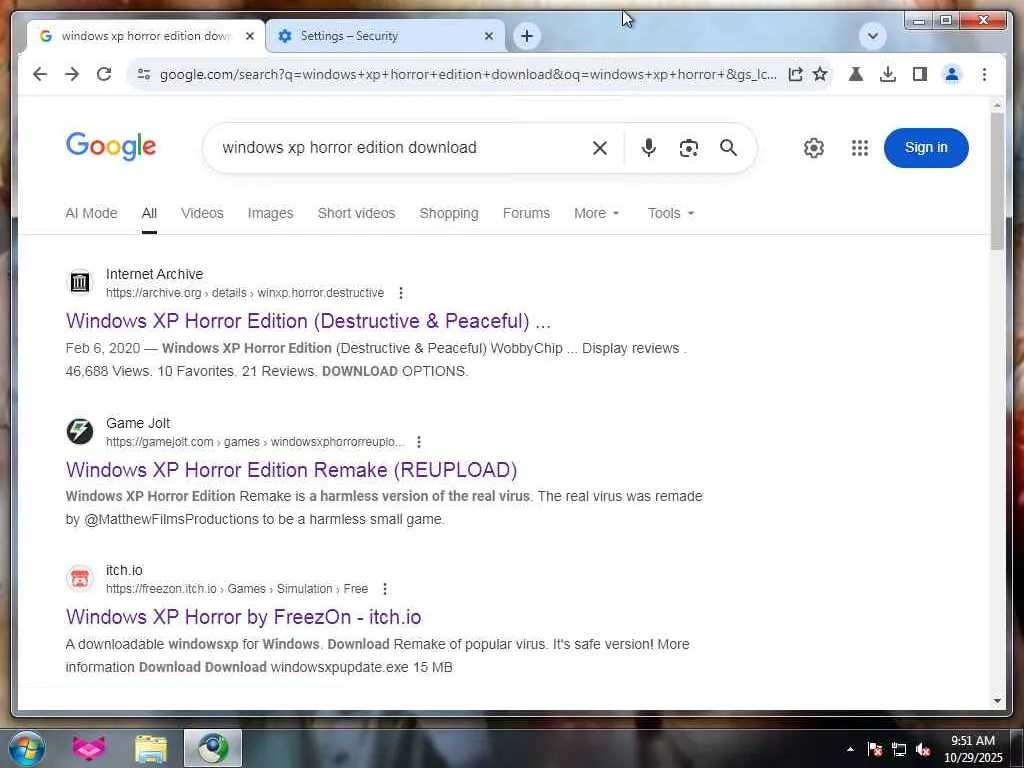The image size is (1024, 768).
Task: Click the archive.org result URL
Action: click(x=245, y=293)
